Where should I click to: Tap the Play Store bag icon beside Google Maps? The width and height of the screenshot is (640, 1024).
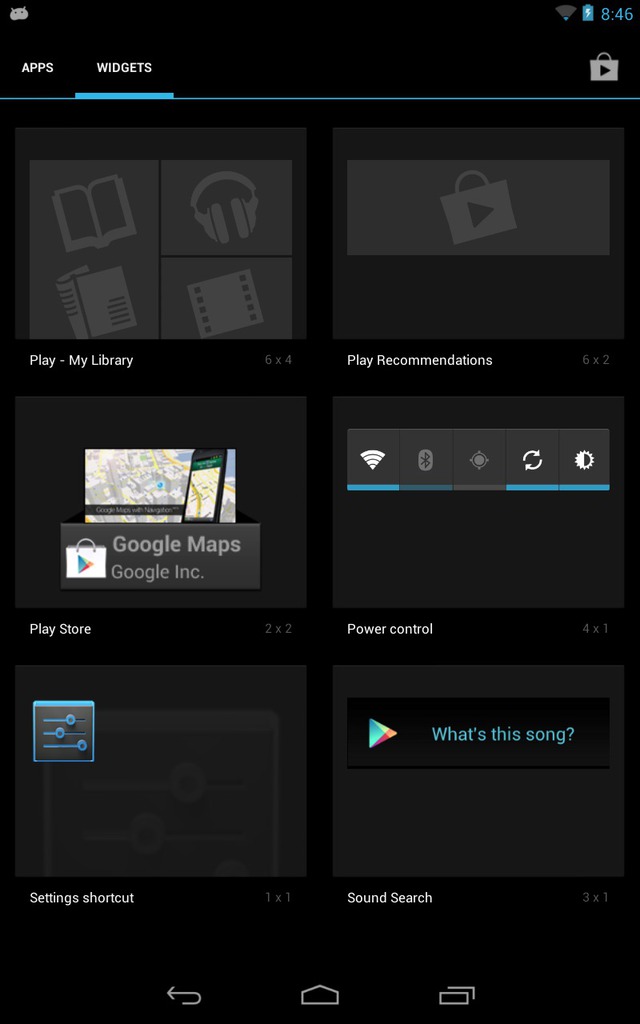tap(86, 558)
